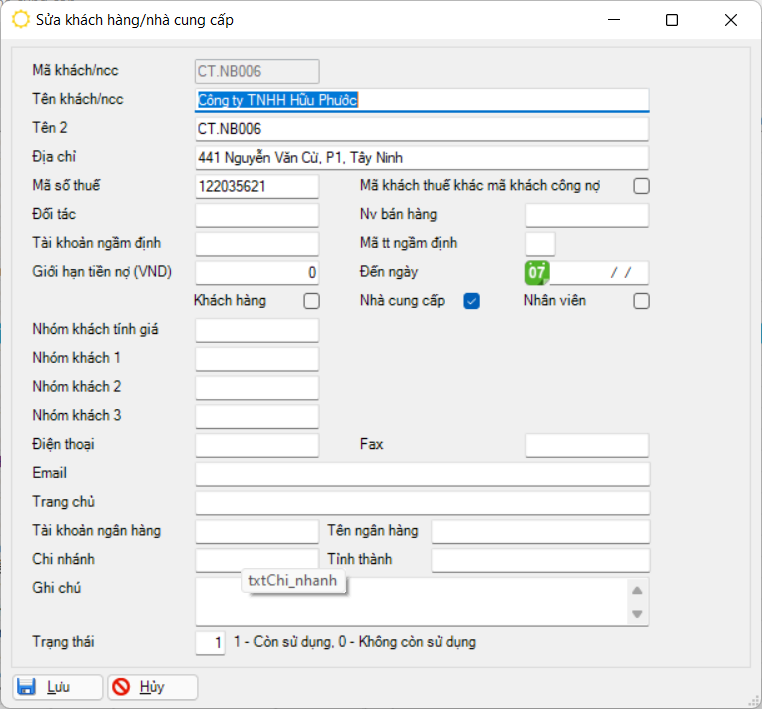
Task: Maximize the Sửa khách hàng window
Action: 672,20
